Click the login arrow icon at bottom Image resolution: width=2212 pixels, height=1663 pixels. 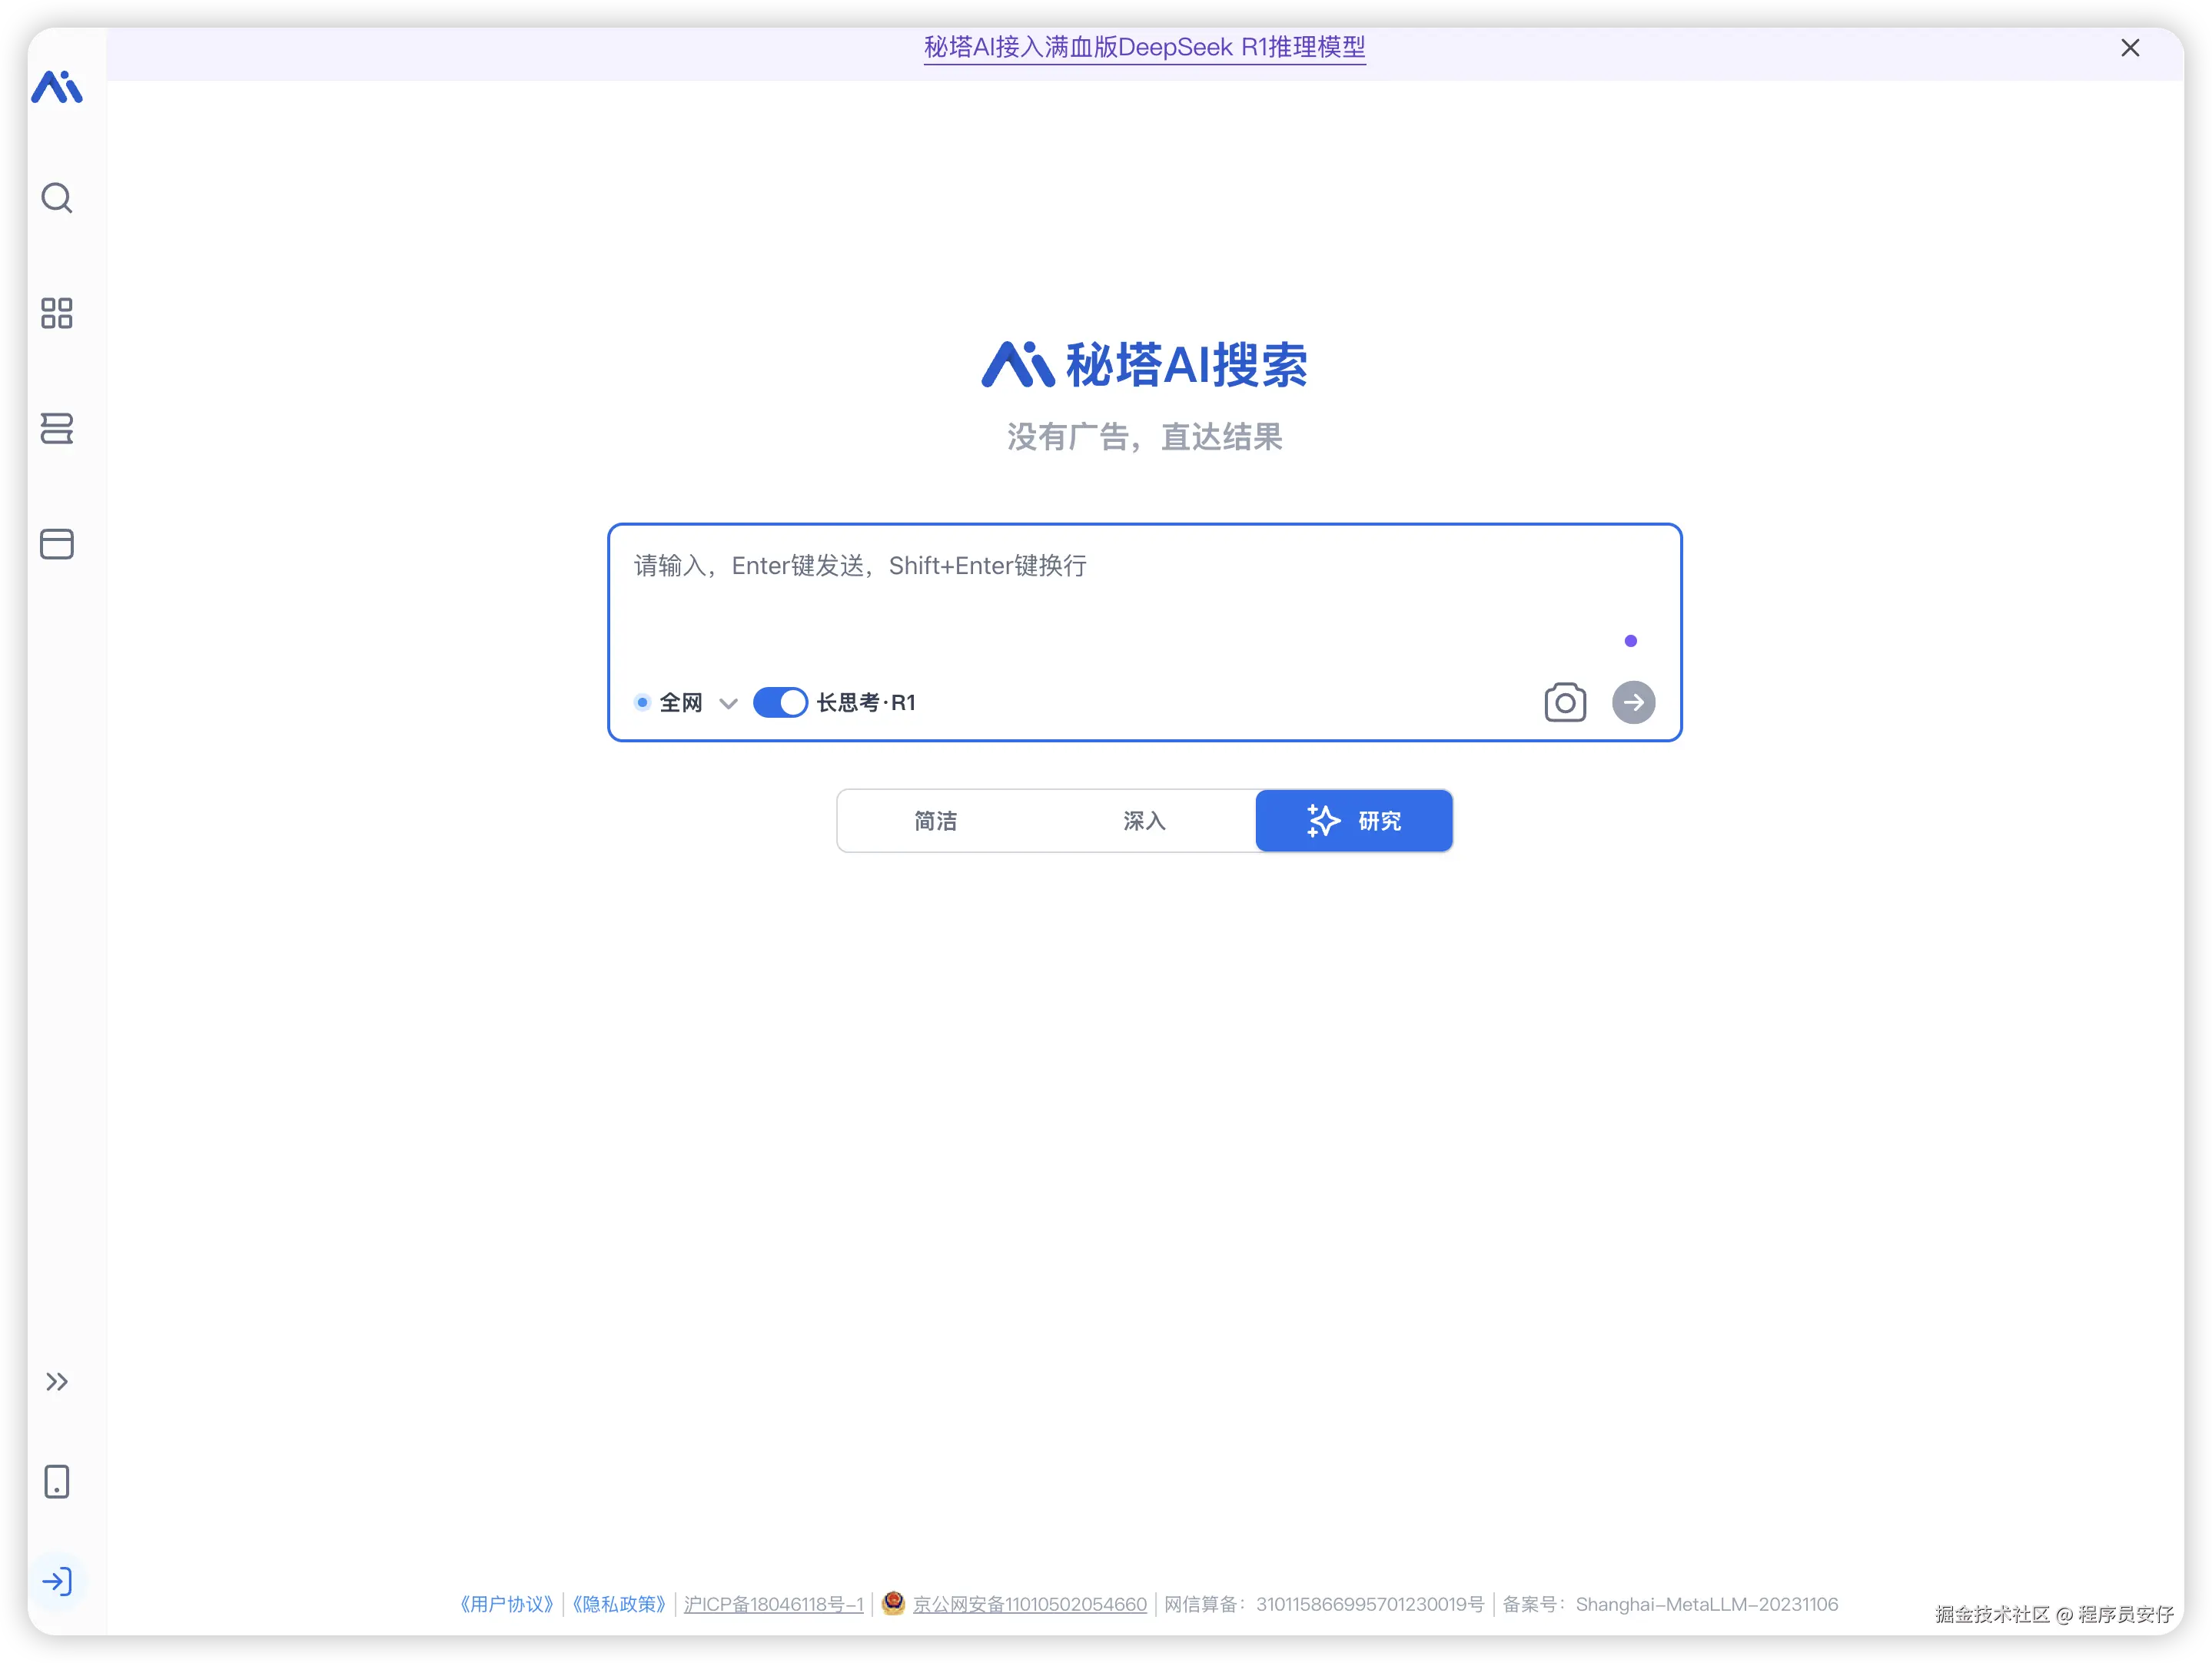tap(57, 1581)
